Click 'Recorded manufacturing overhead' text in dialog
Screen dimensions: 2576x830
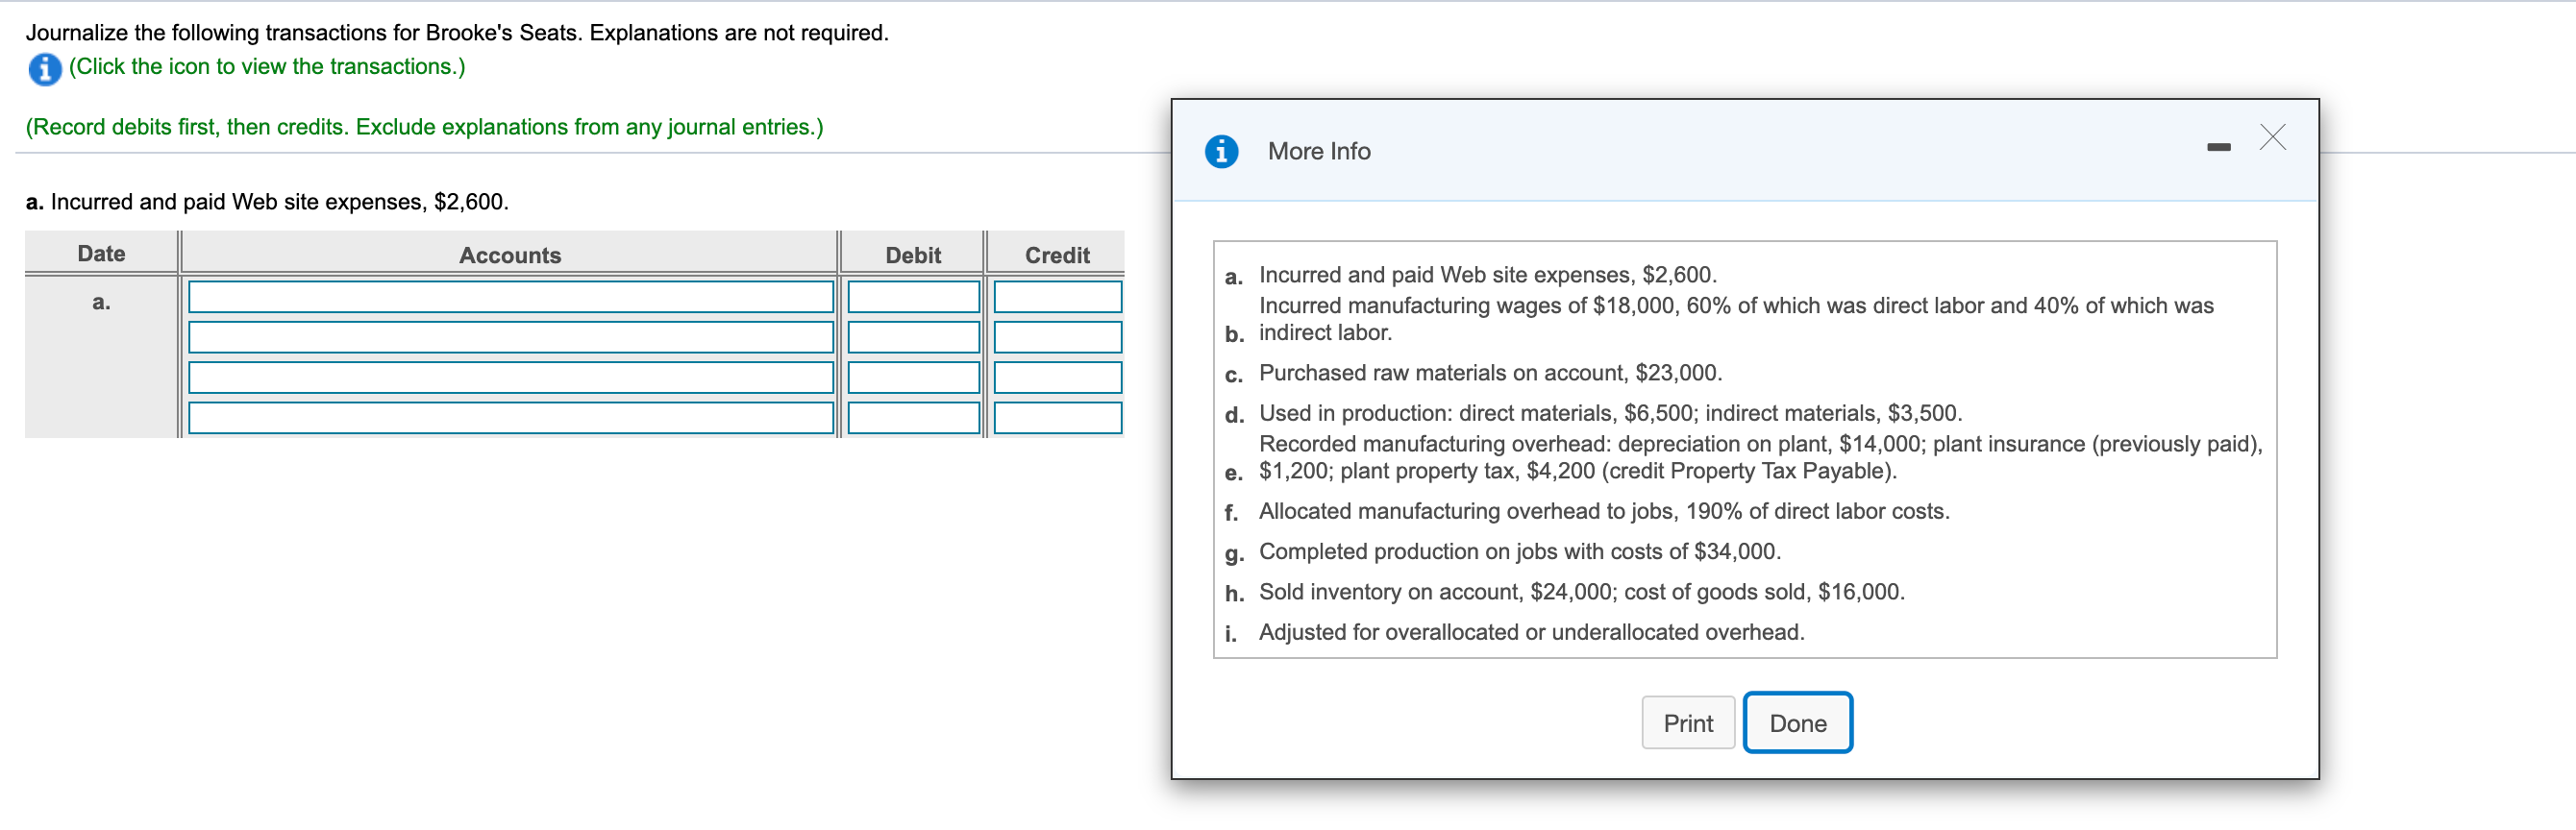pyautogui.click(x=1760, y=457)
